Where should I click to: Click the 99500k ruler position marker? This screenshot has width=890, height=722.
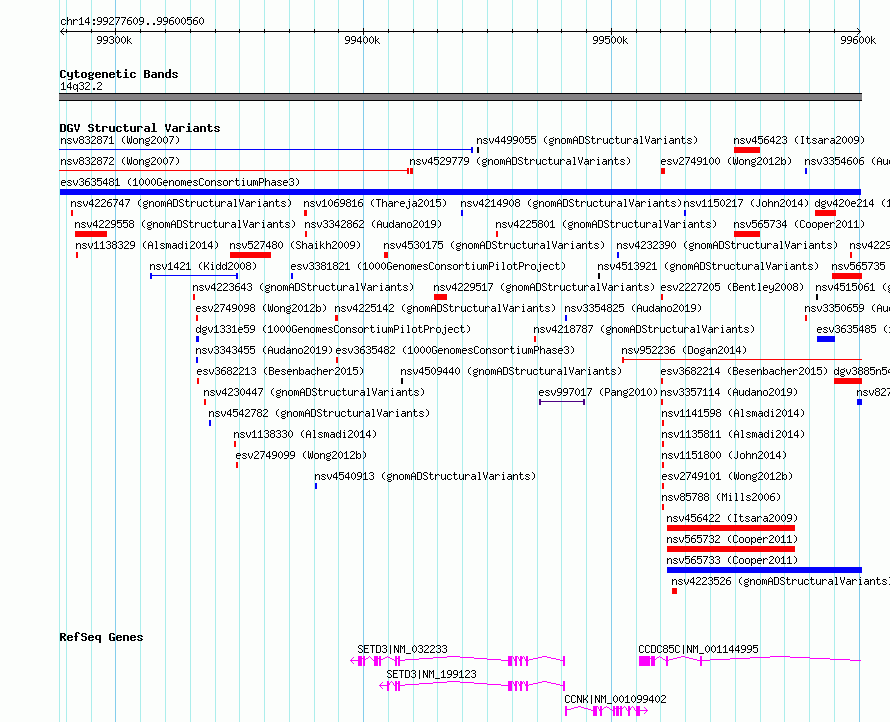click(x=610, y=40)
